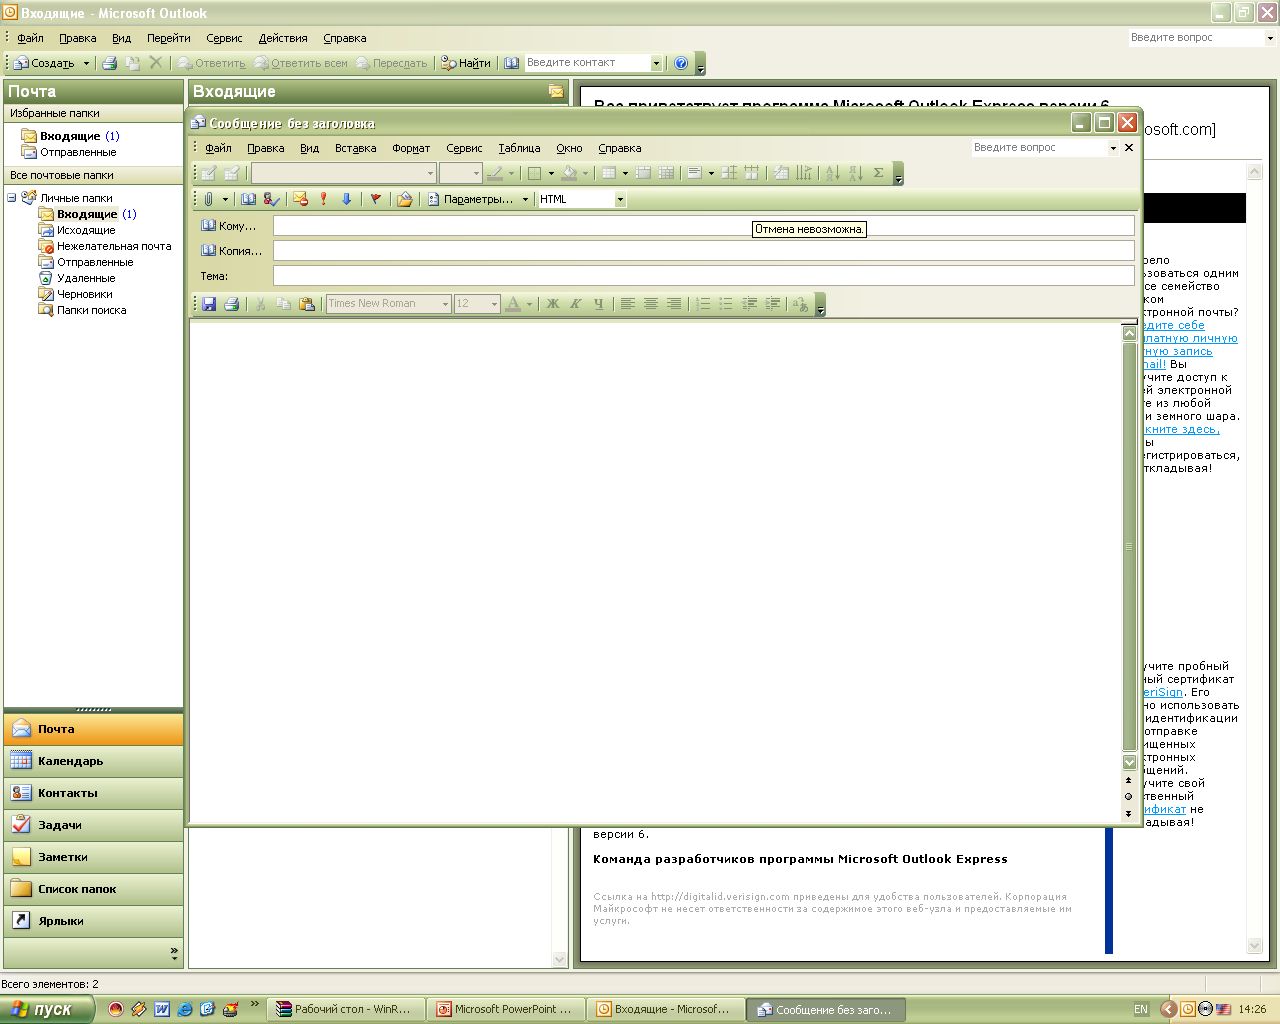This screenshot has width=1280, height=1024.
Task: Click the message body text area
Action: point(655,570)
